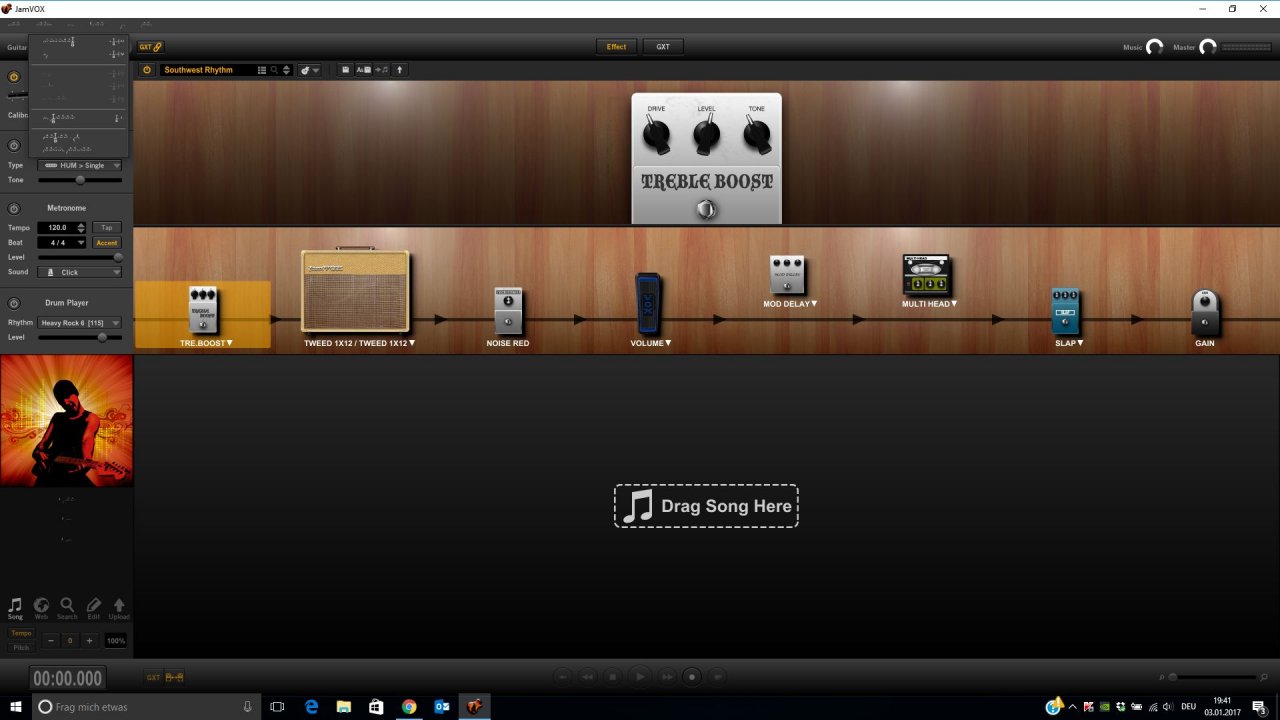Switch to the GXT tab
The image size is (1280, 720).
click(x=662, y=47)
